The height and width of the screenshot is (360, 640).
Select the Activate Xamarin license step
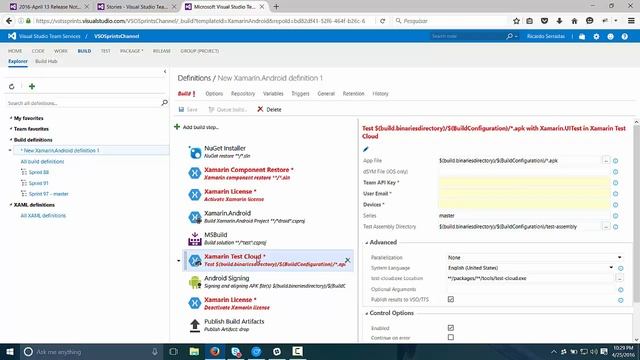point(267,195)
